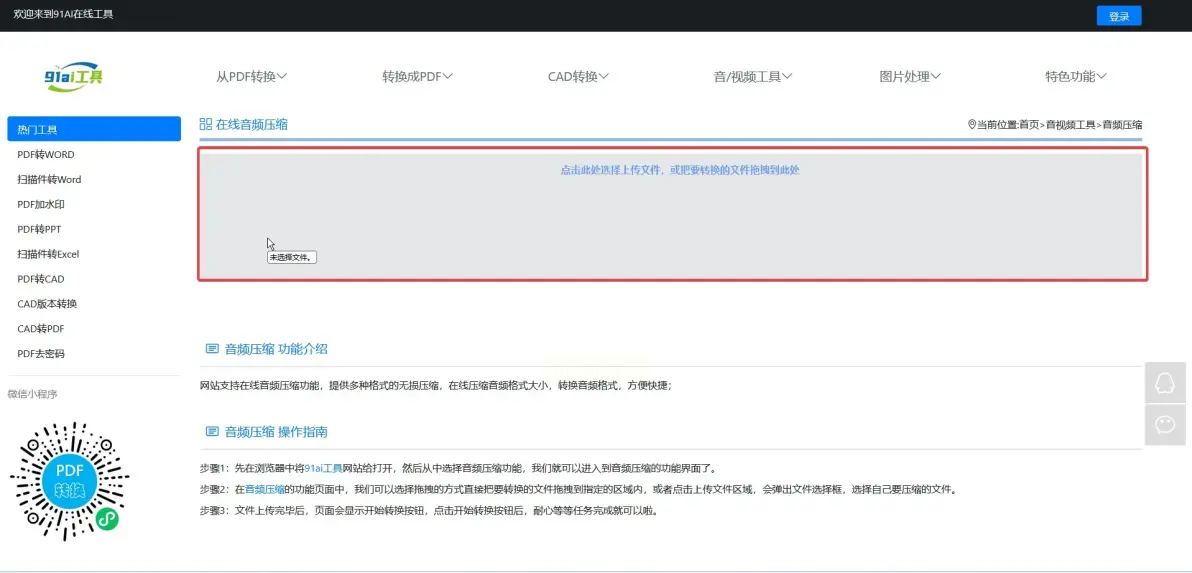
Task: Click the 音频压缩 link in 步骤2
Action: click(265, 489)
